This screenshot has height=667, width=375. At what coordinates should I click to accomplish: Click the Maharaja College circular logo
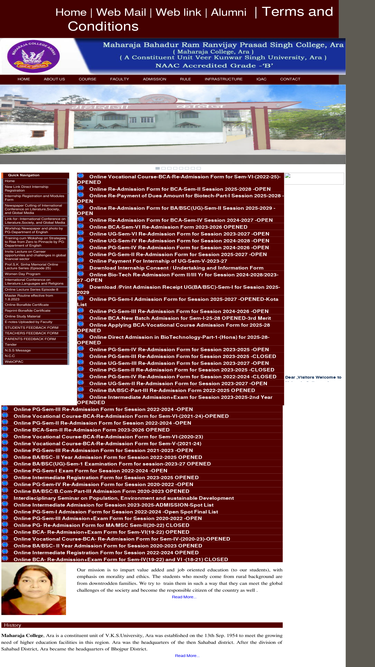coord(33,56)
